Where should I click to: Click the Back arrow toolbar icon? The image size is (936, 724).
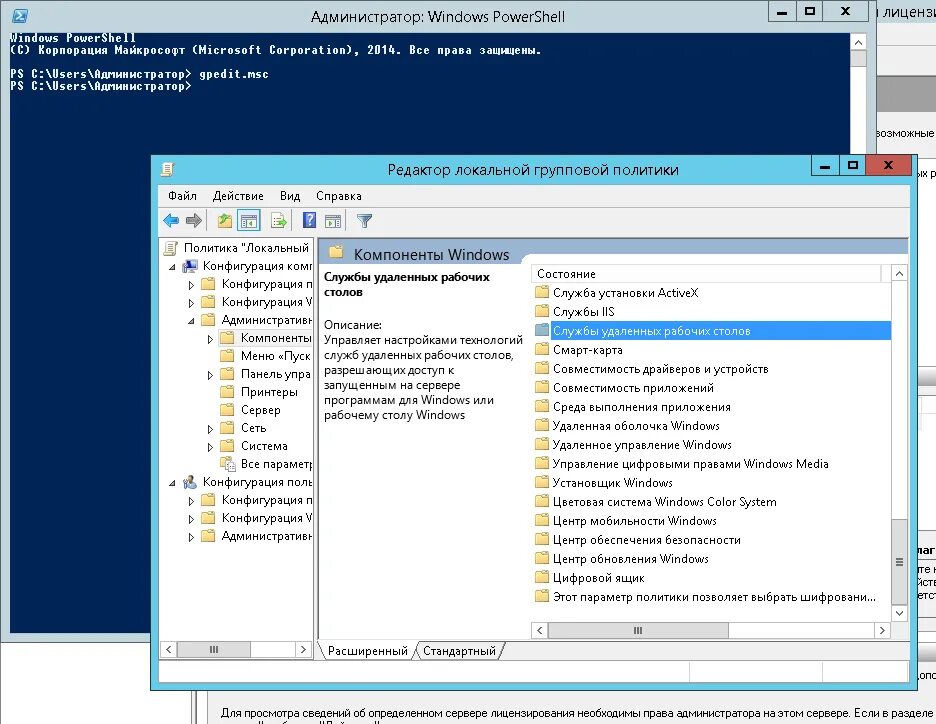point(171,221)
